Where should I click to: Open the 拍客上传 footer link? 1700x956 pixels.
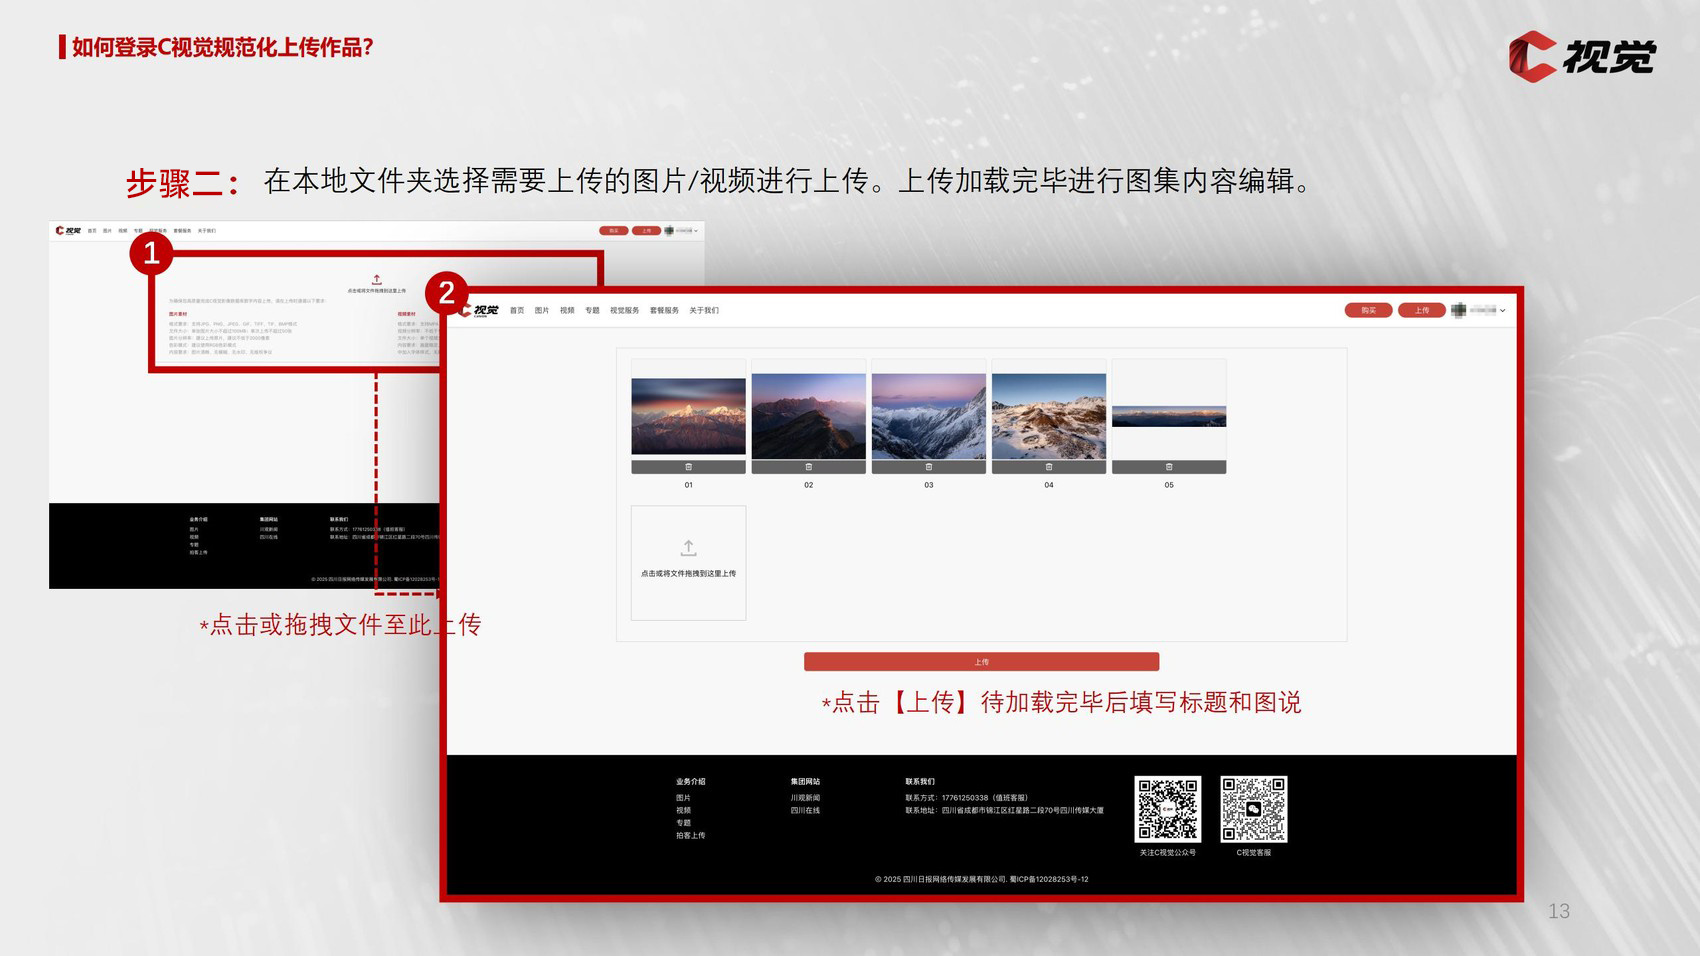[x=690, y=835]
